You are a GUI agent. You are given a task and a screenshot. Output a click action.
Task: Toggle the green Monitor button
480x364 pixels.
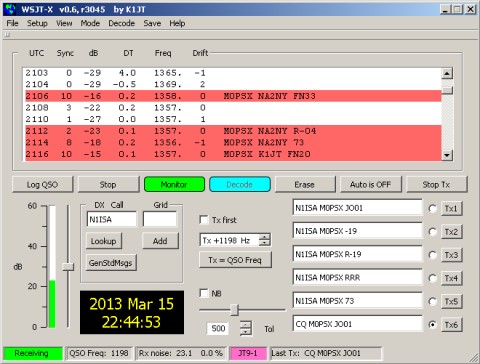tap(174, 185)
